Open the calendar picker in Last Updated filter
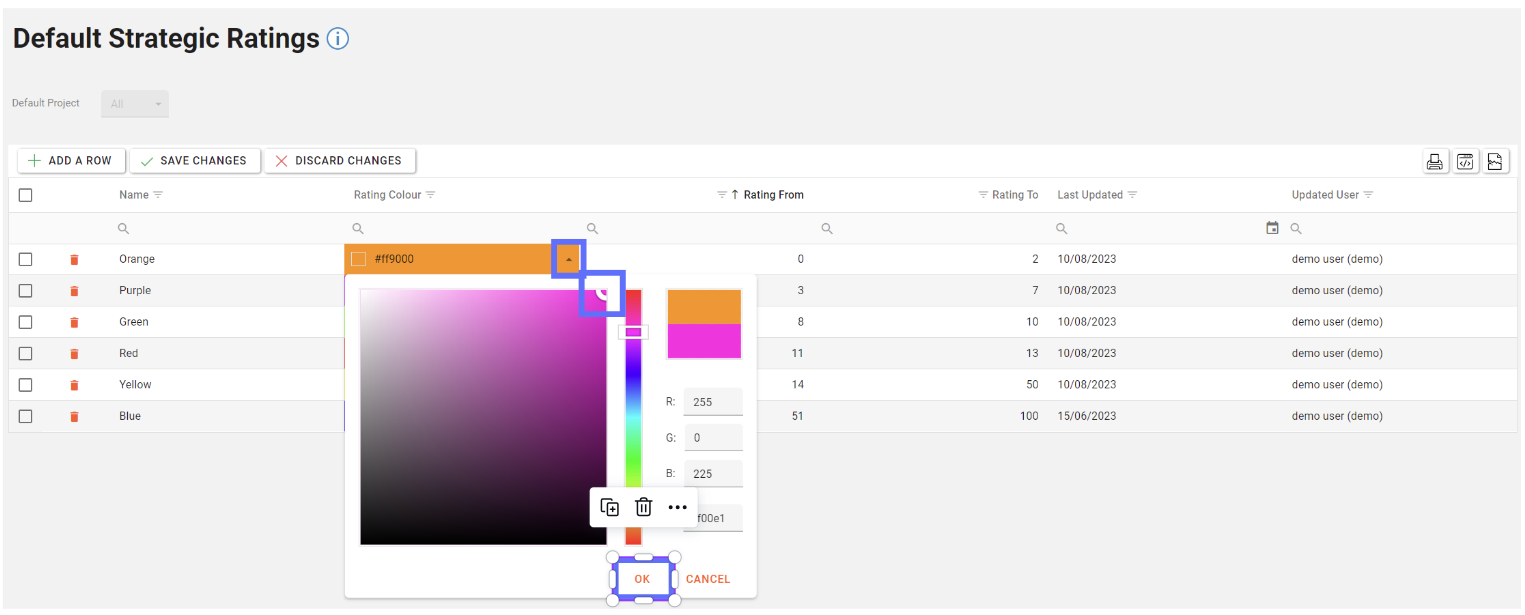Viewport: 1525px width, 615px height. [1272, 228]
